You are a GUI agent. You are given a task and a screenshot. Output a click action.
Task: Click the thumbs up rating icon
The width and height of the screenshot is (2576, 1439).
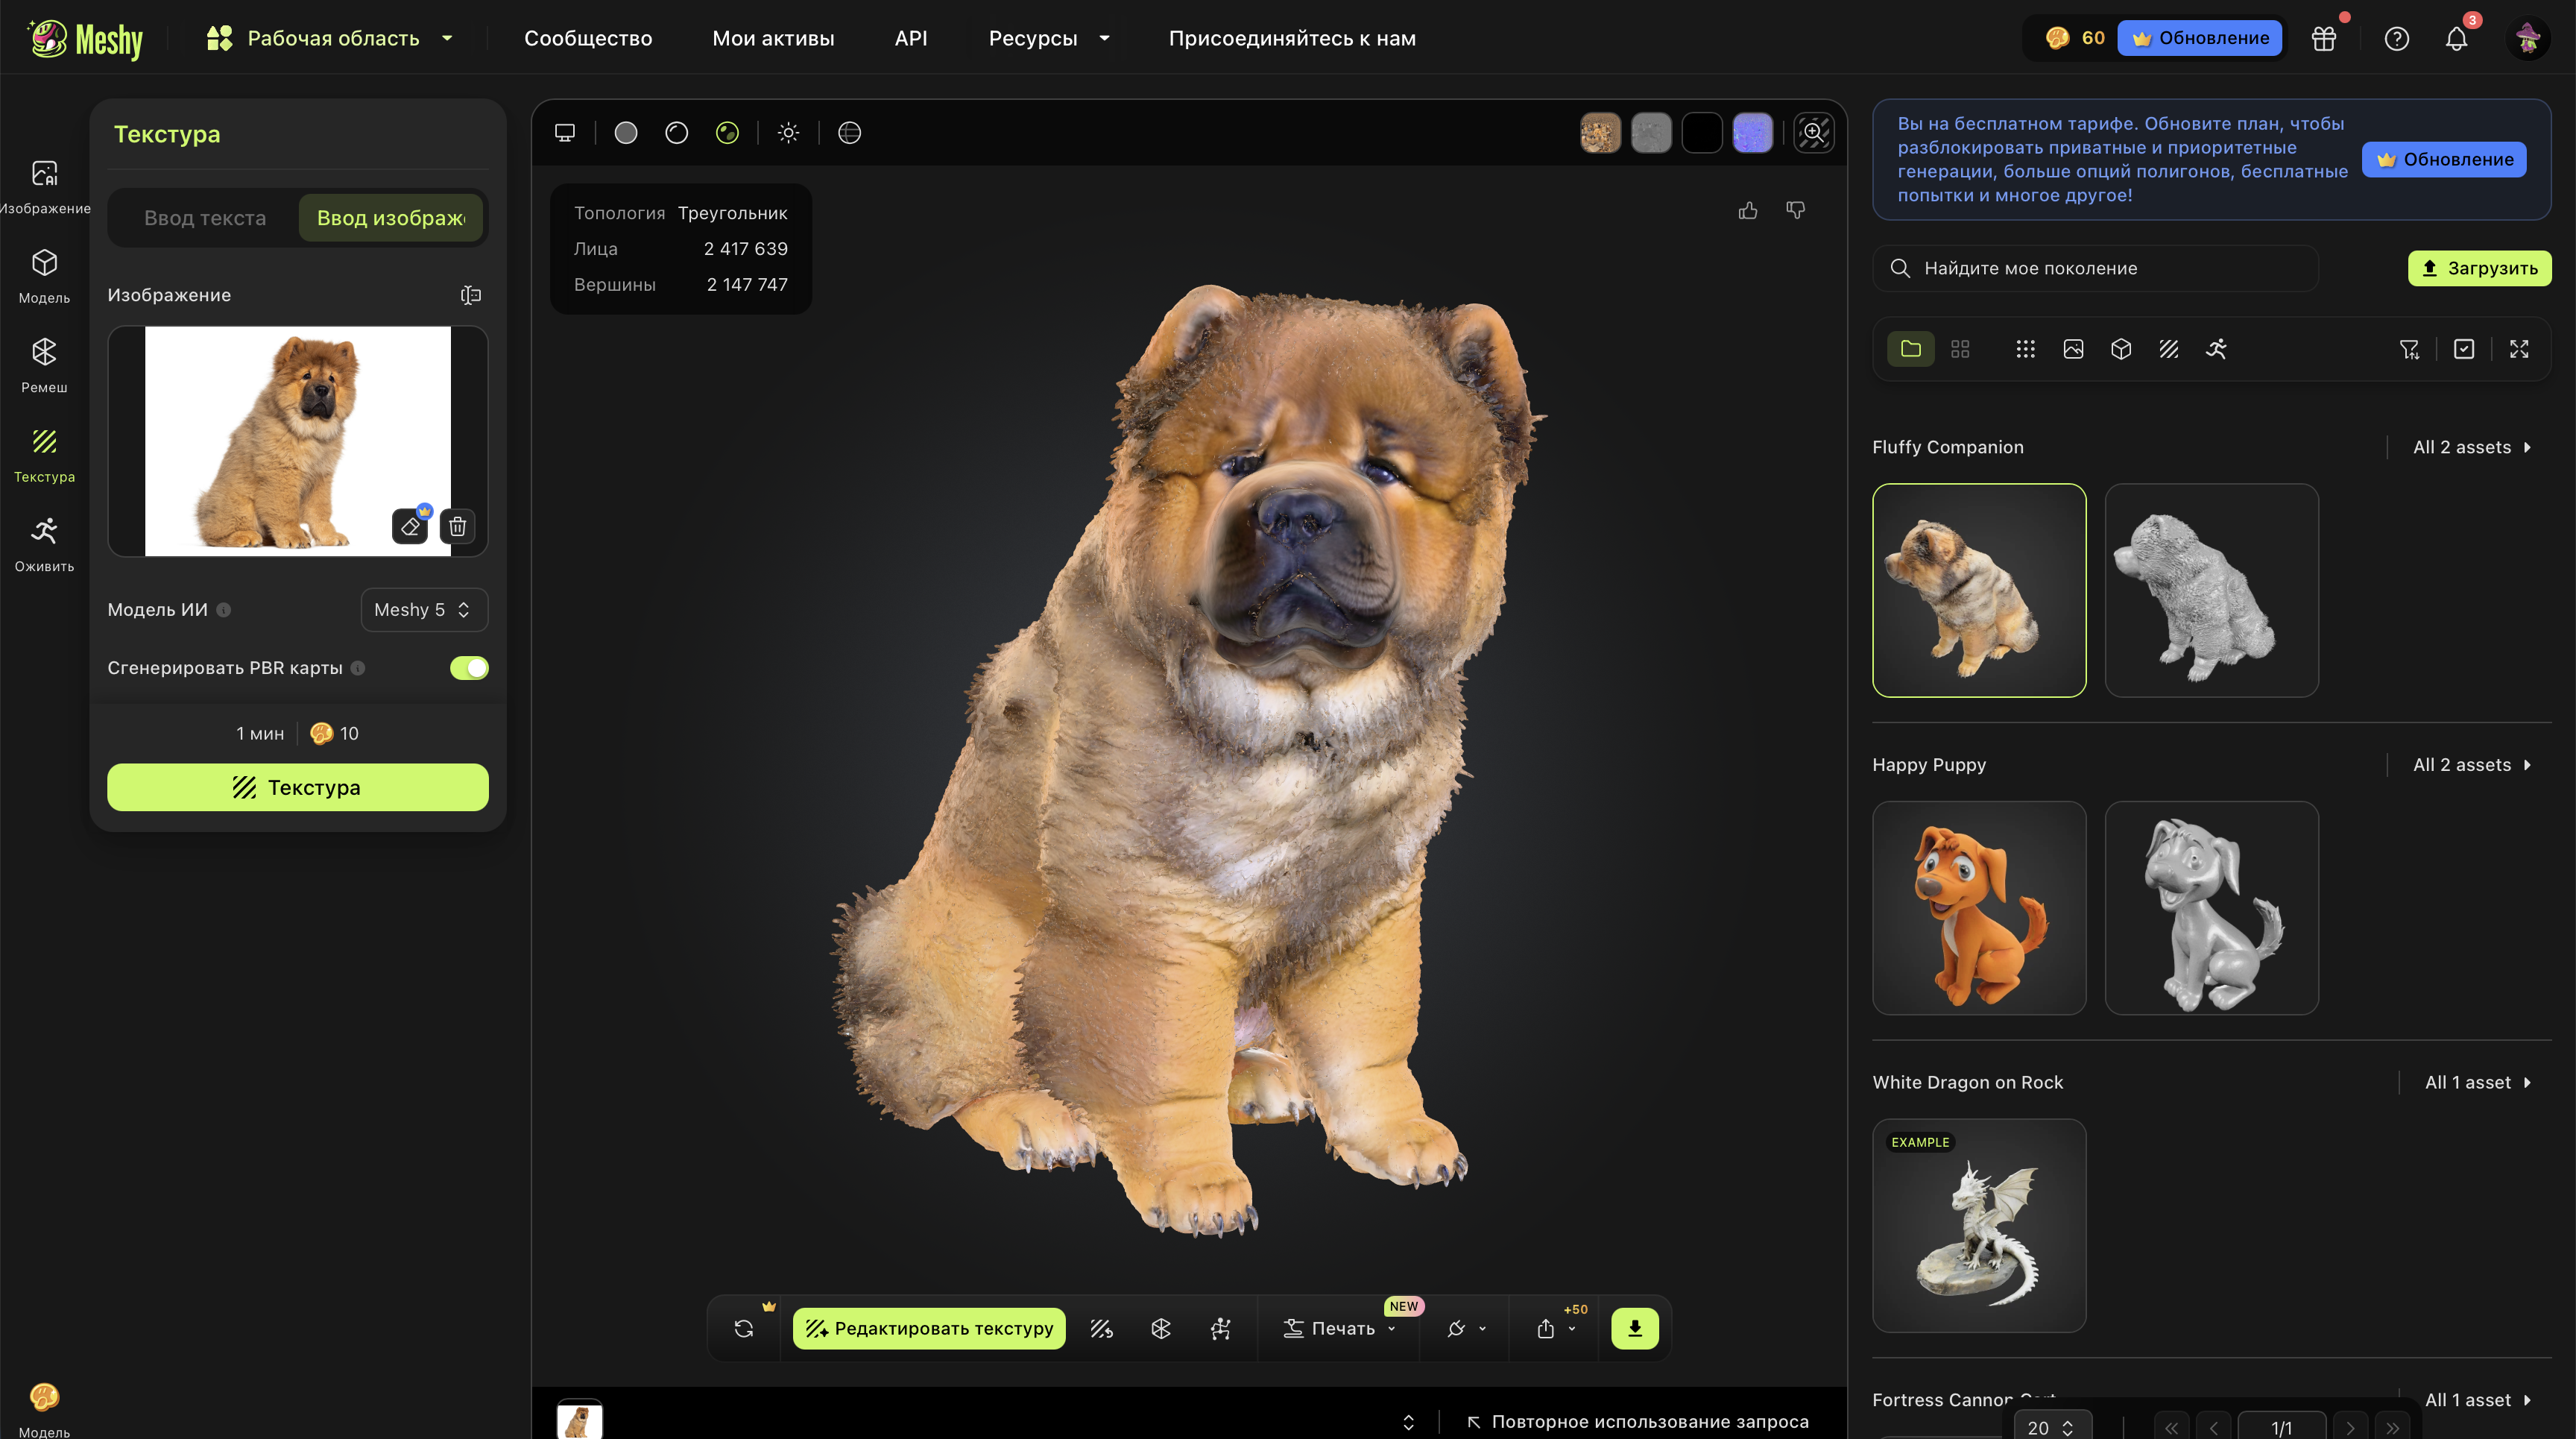tap(1747, 210)
